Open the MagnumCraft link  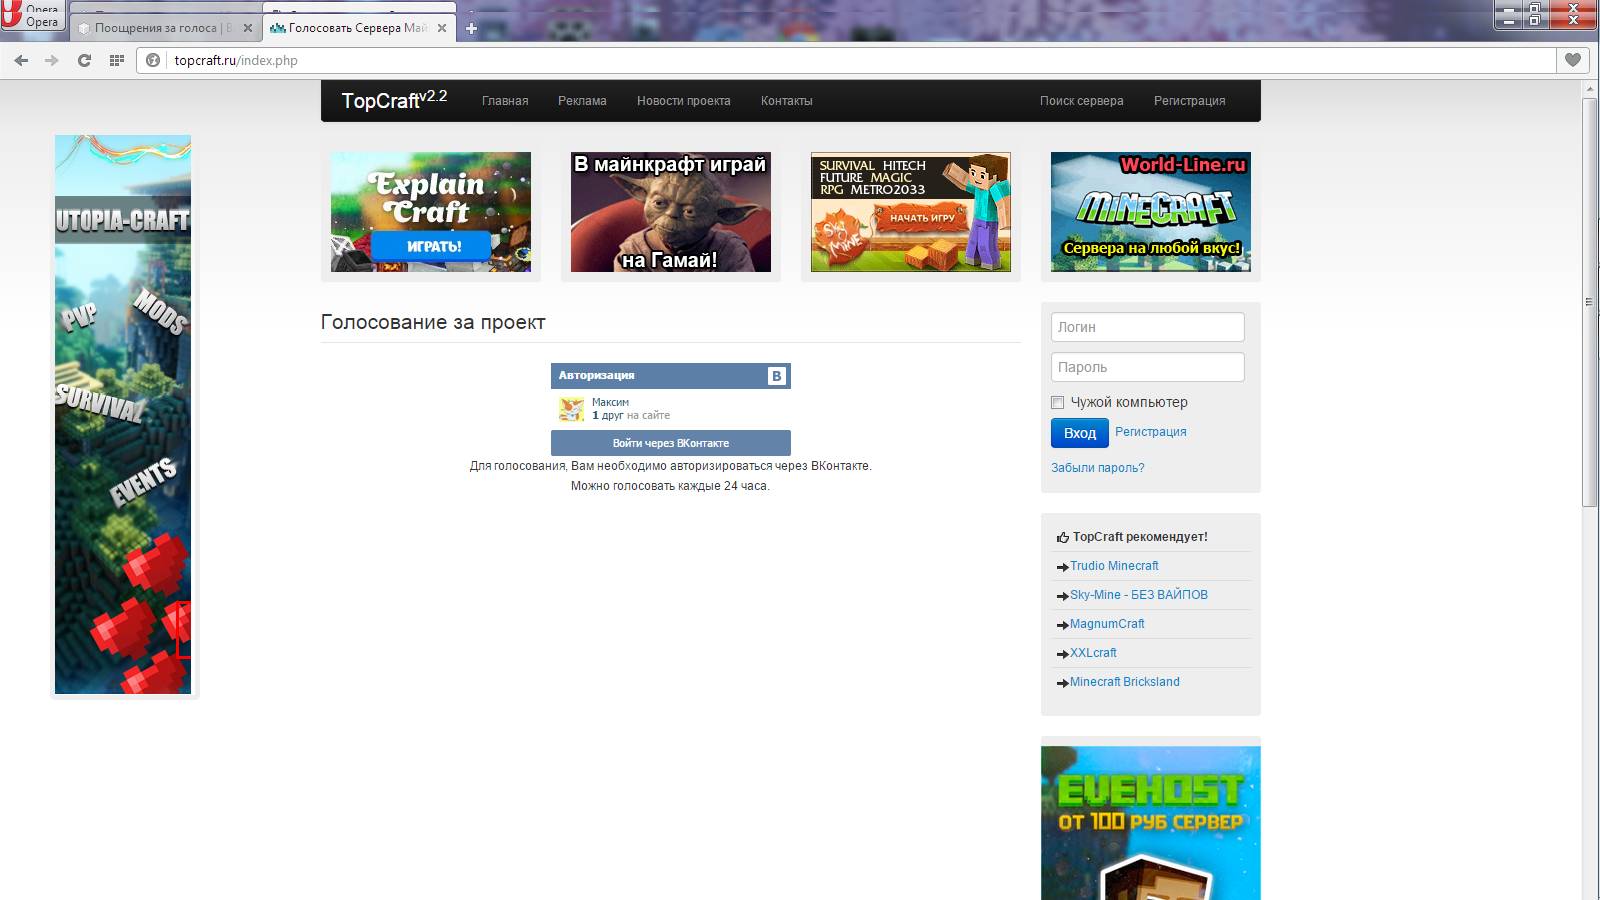[1107, 624]
